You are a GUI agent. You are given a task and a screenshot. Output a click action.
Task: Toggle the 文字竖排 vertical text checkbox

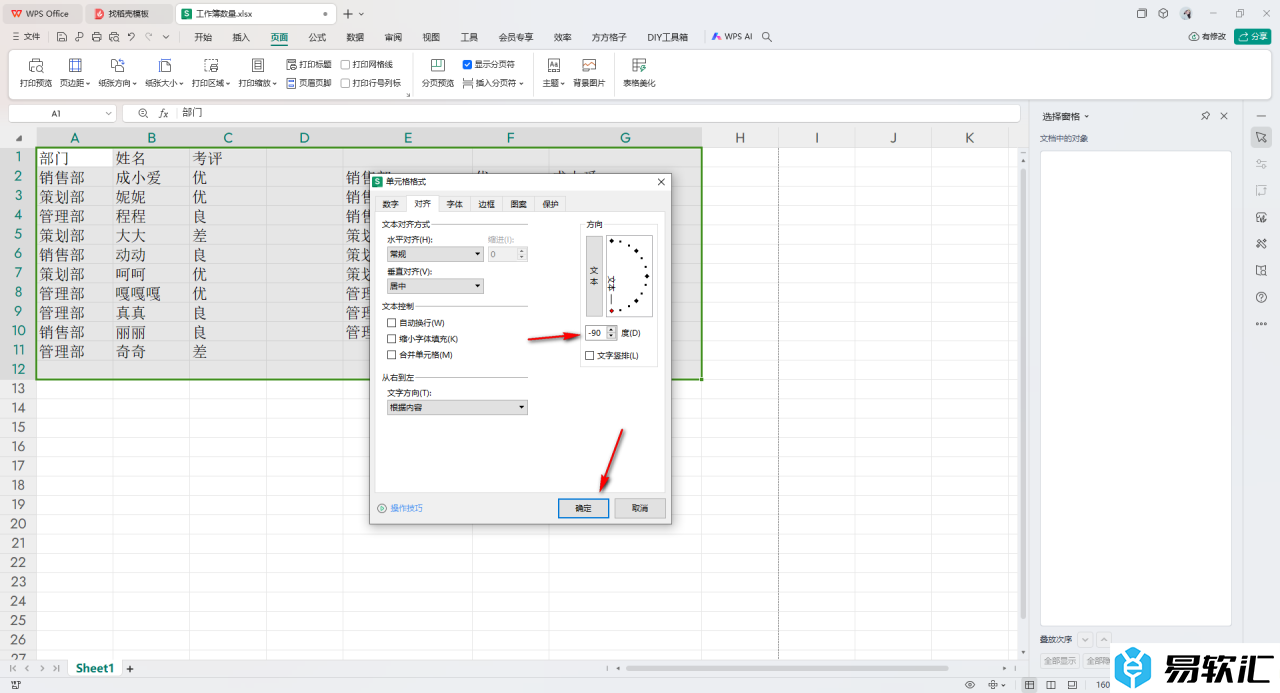tap(590, 355)
